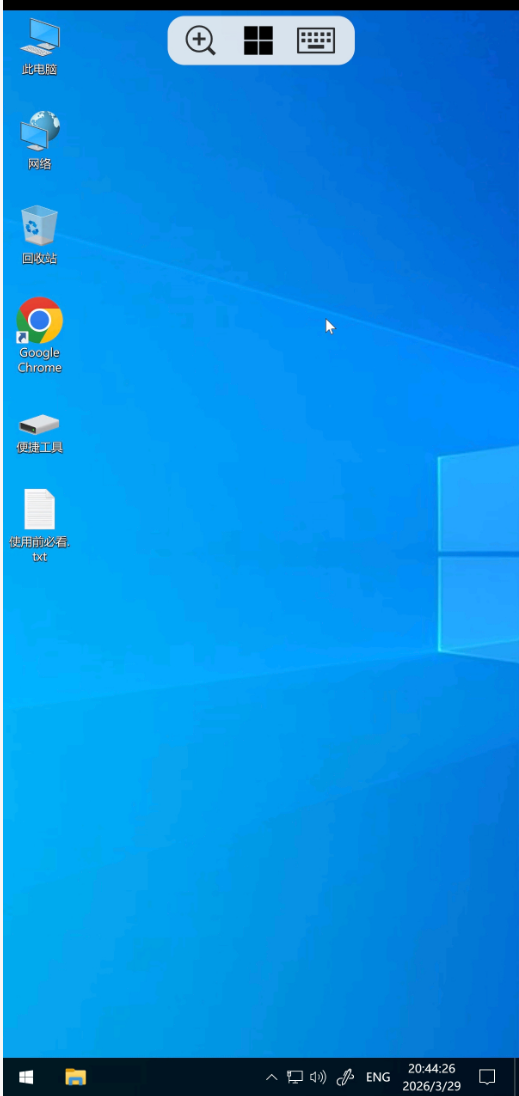The image size is (519, 1096).
Task: Click the pen-shaped tray icon beside ENG
Action: click(345, 1077)
